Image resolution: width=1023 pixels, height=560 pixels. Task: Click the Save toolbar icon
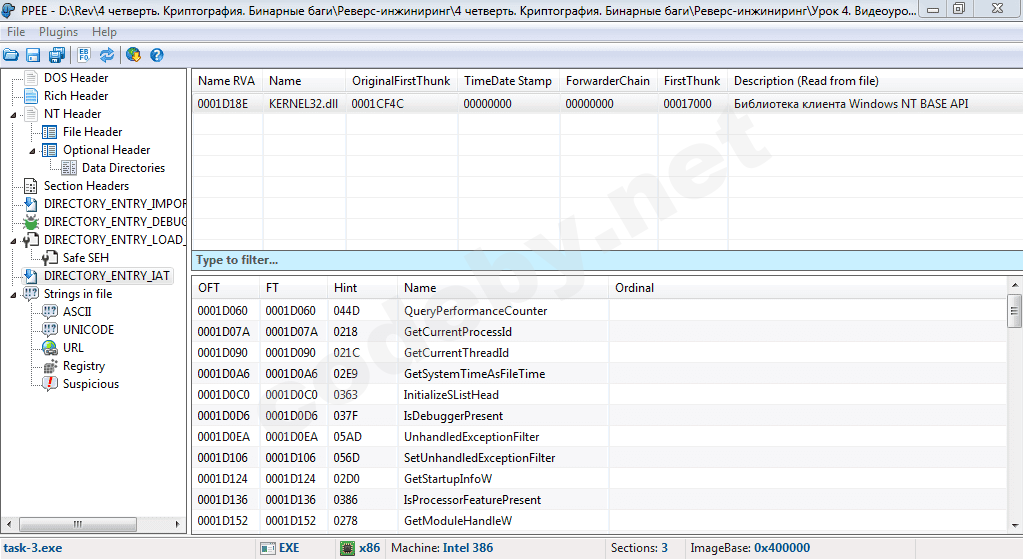(x=33, y=55)
